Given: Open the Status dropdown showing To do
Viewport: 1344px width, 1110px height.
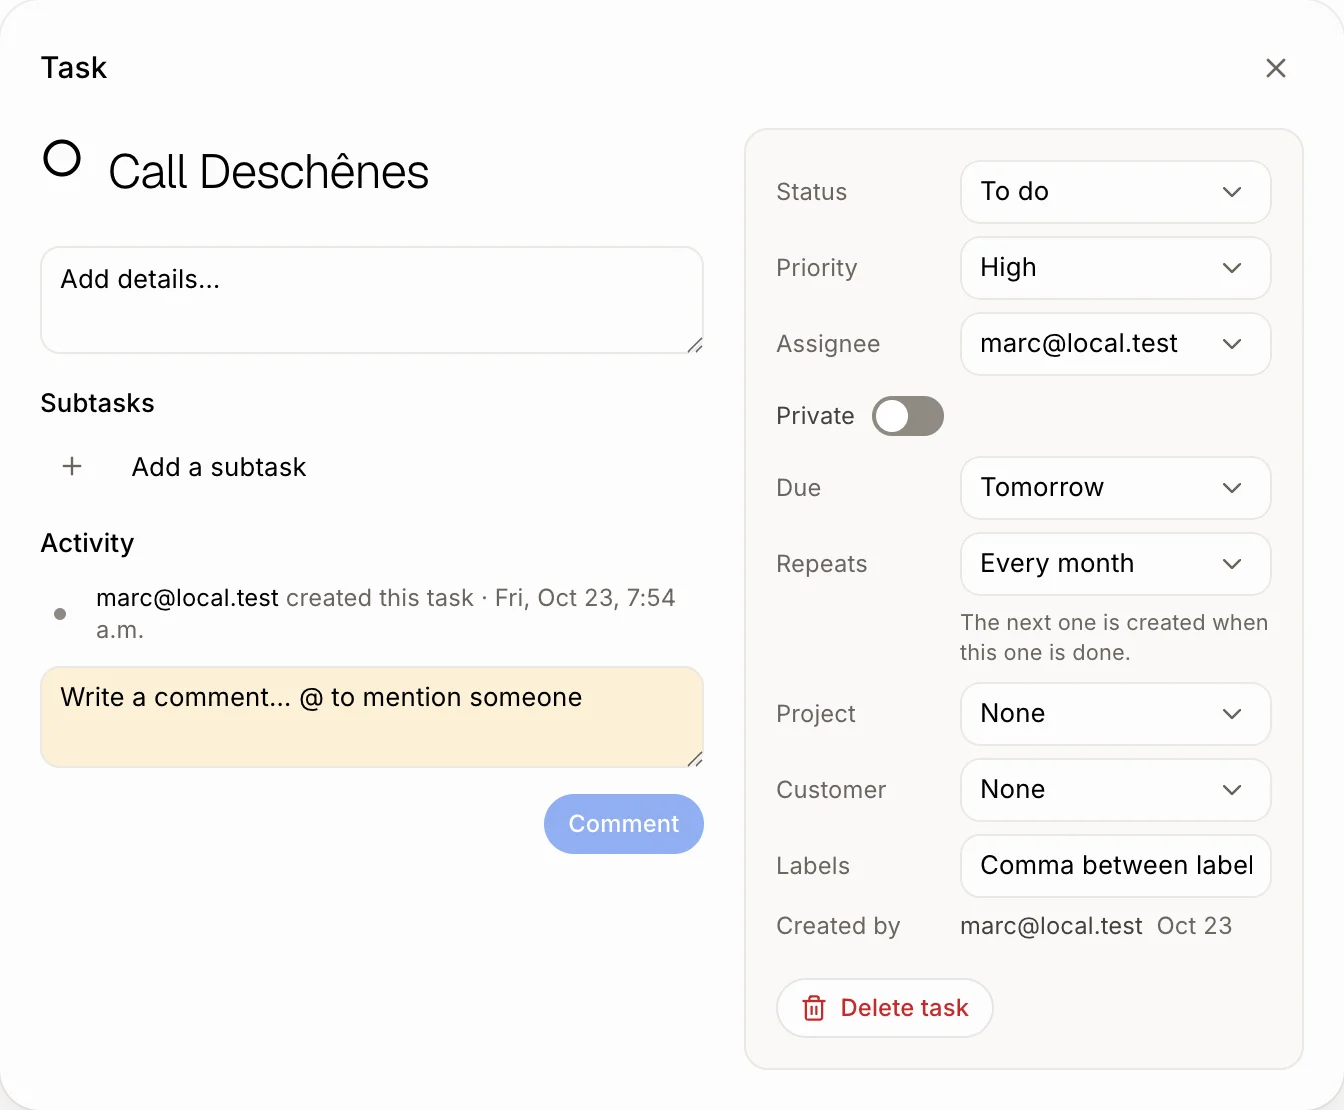Looking at the screenshot, I should [x=1116, y=192].
